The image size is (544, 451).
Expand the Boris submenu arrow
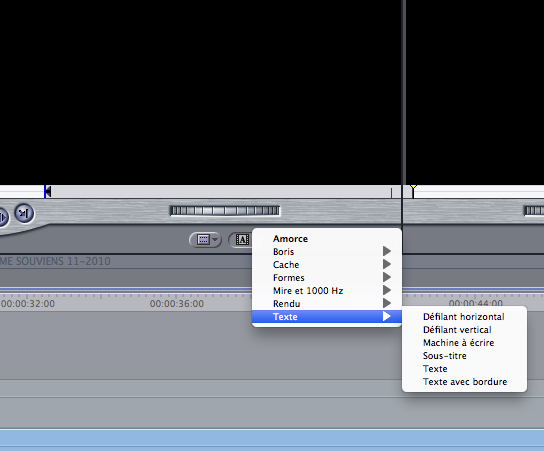coord(387,251)
